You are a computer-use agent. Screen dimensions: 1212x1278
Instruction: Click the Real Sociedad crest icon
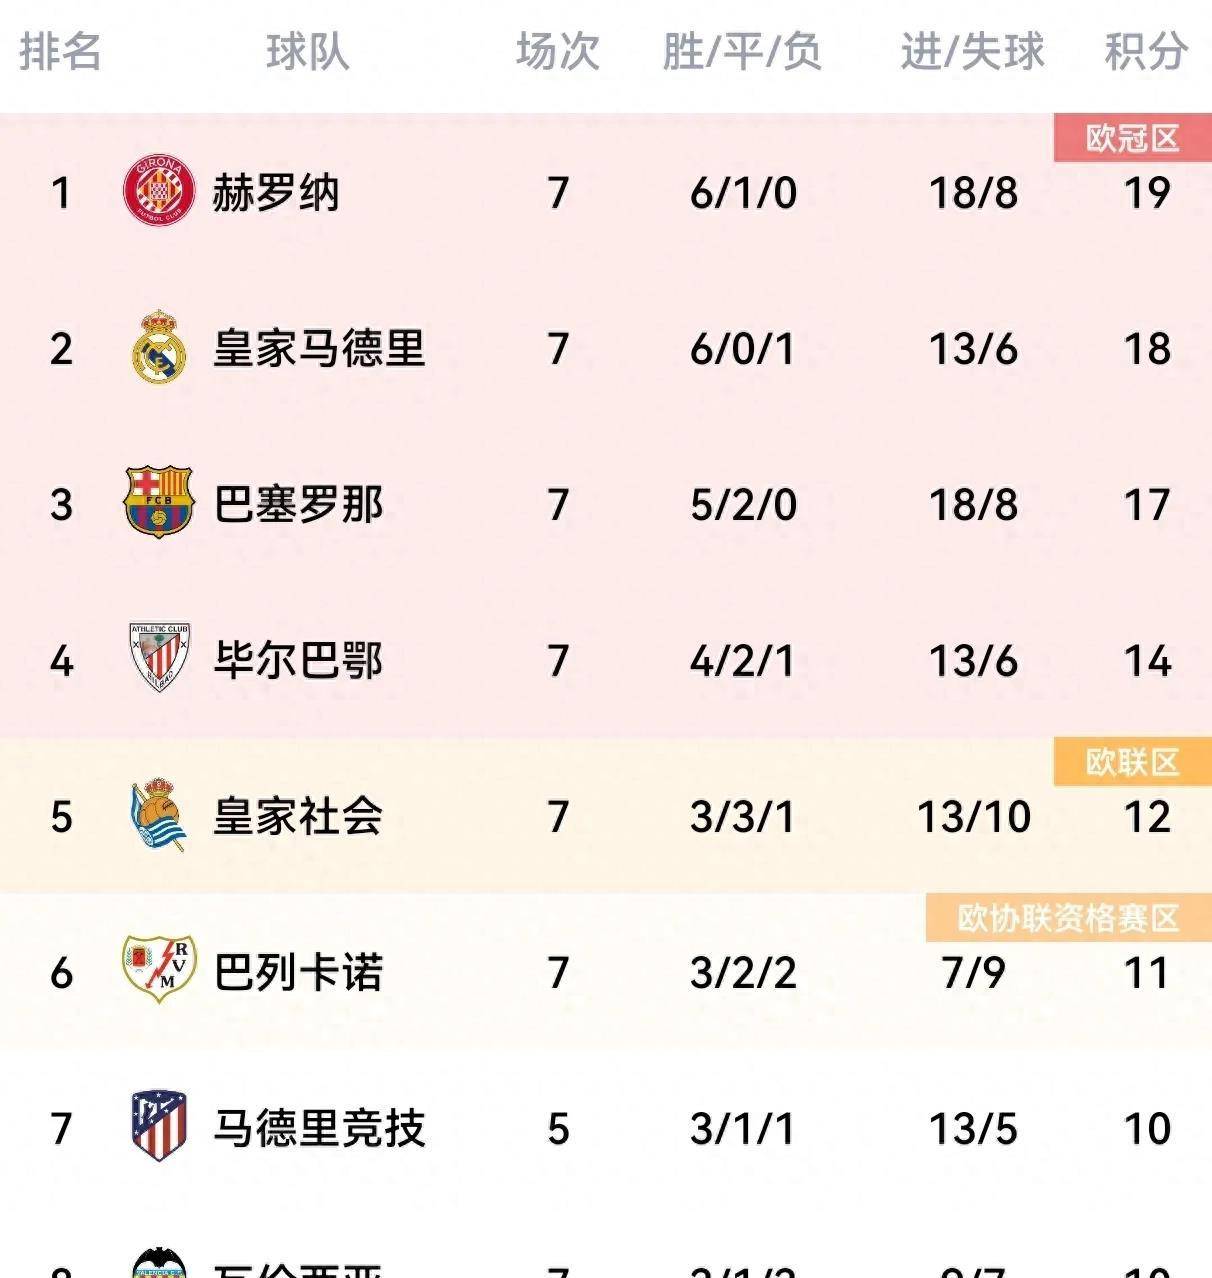tap(159, 815)
